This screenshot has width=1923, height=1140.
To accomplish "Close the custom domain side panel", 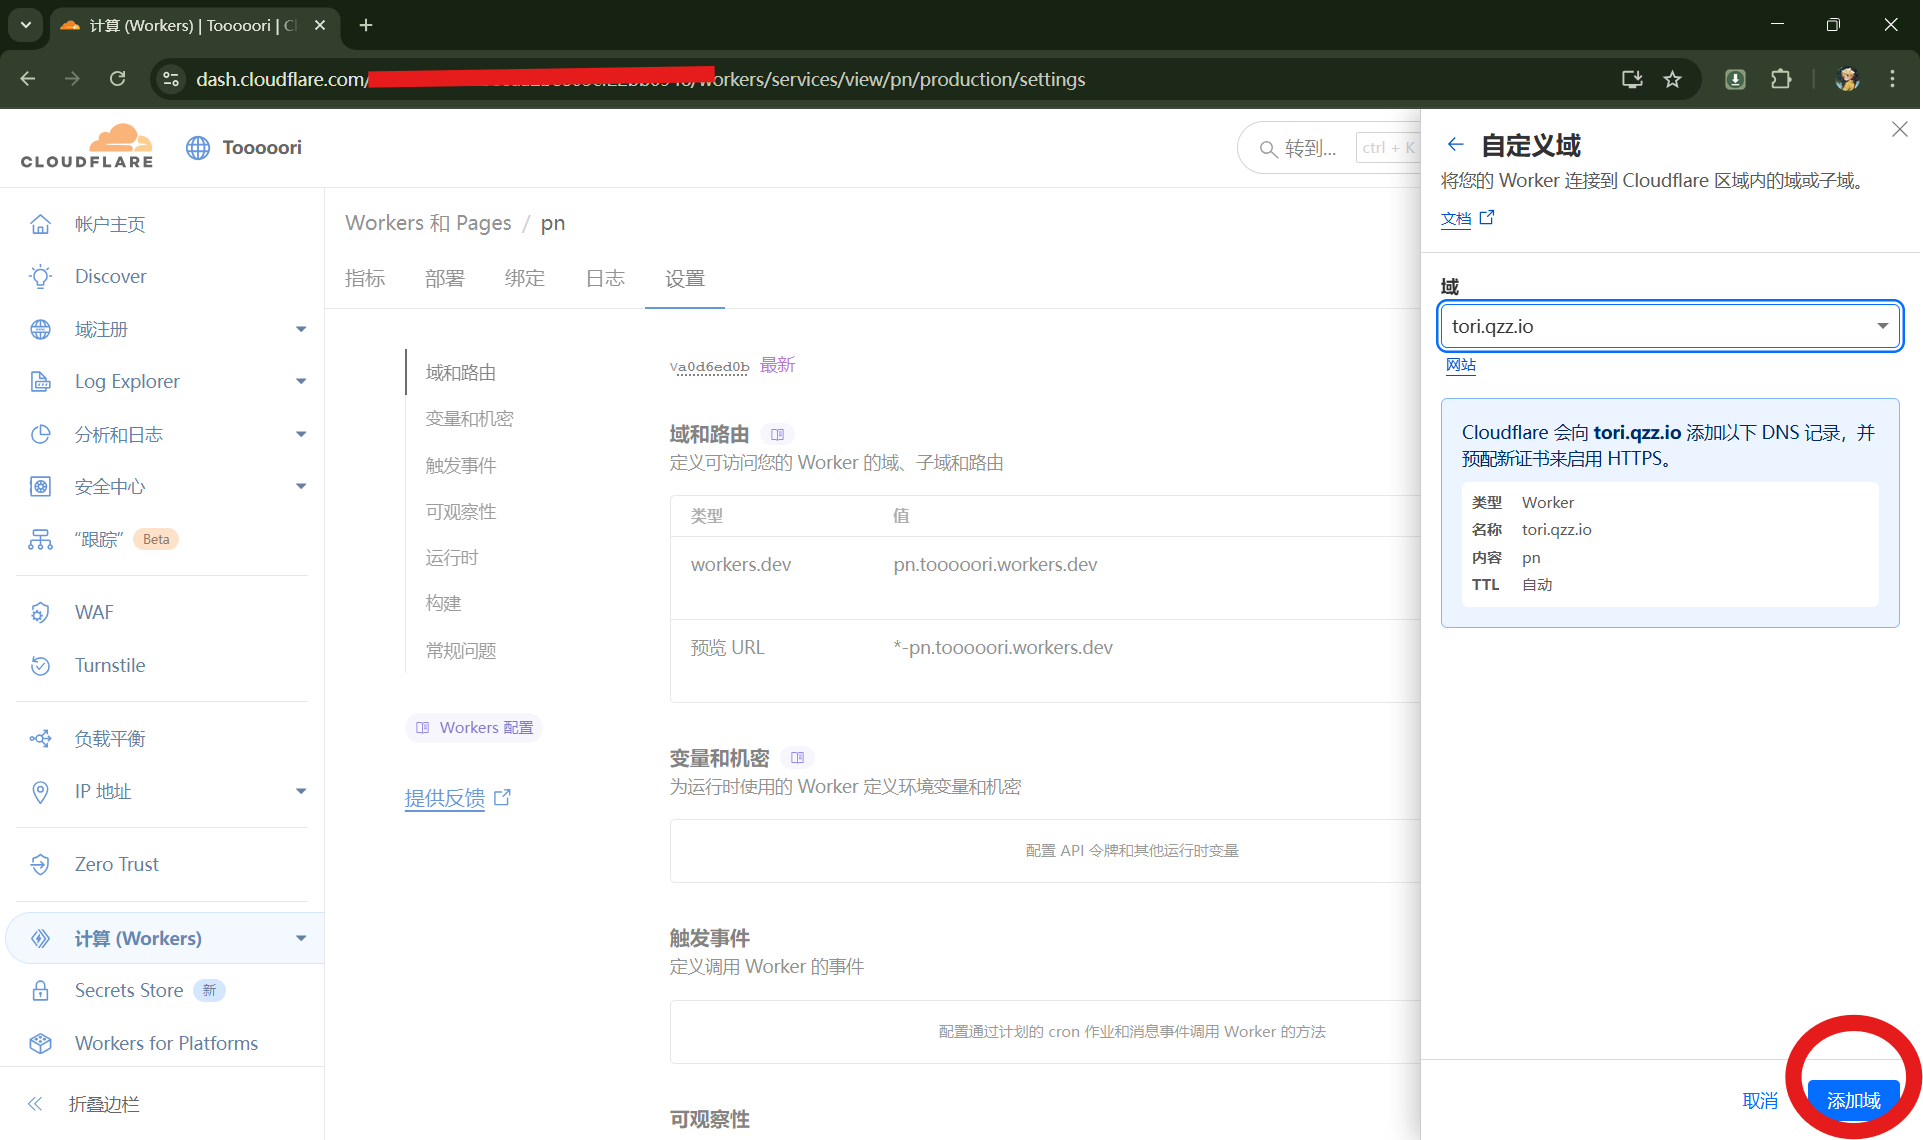I will (x=1899, y=129).
